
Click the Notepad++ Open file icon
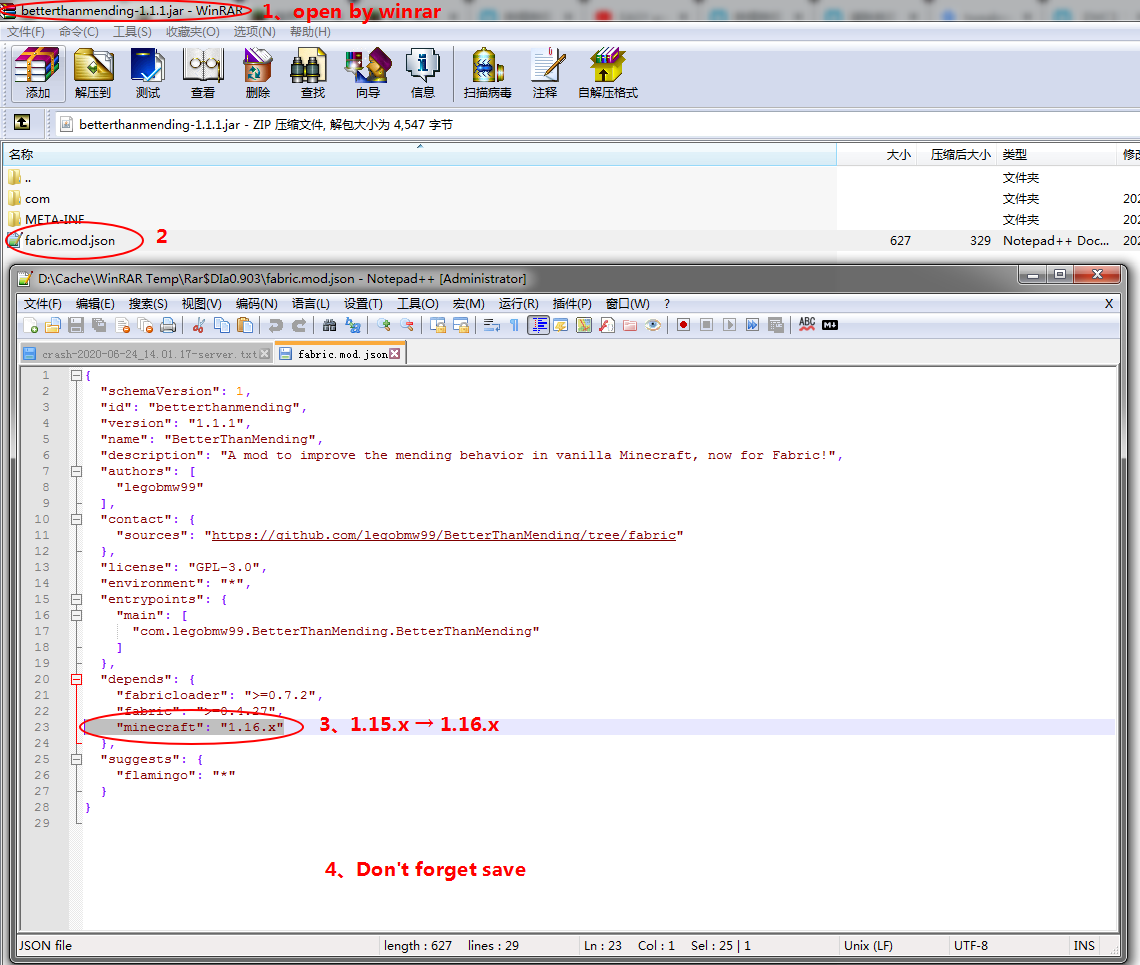point(53,325)
